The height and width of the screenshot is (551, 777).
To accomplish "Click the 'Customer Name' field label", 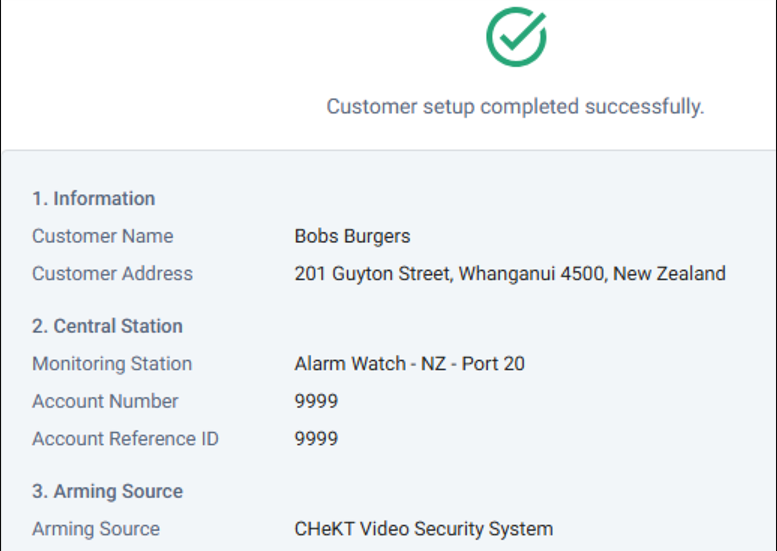I will (x=102, y=236).
